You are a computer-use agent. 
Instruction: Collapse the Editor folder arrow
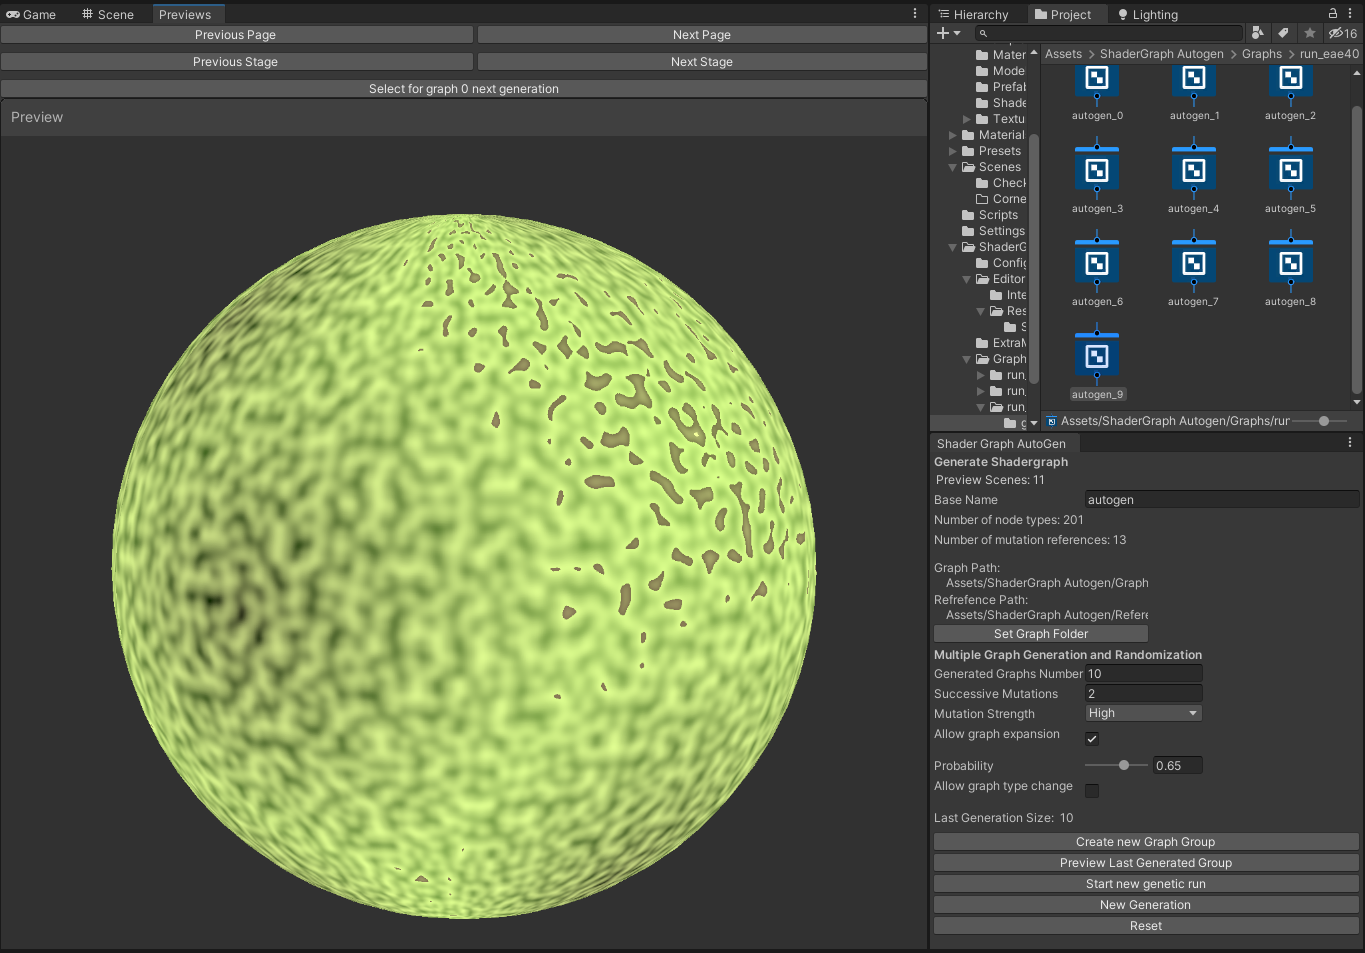pyautogui.click(x=966, y=279)
